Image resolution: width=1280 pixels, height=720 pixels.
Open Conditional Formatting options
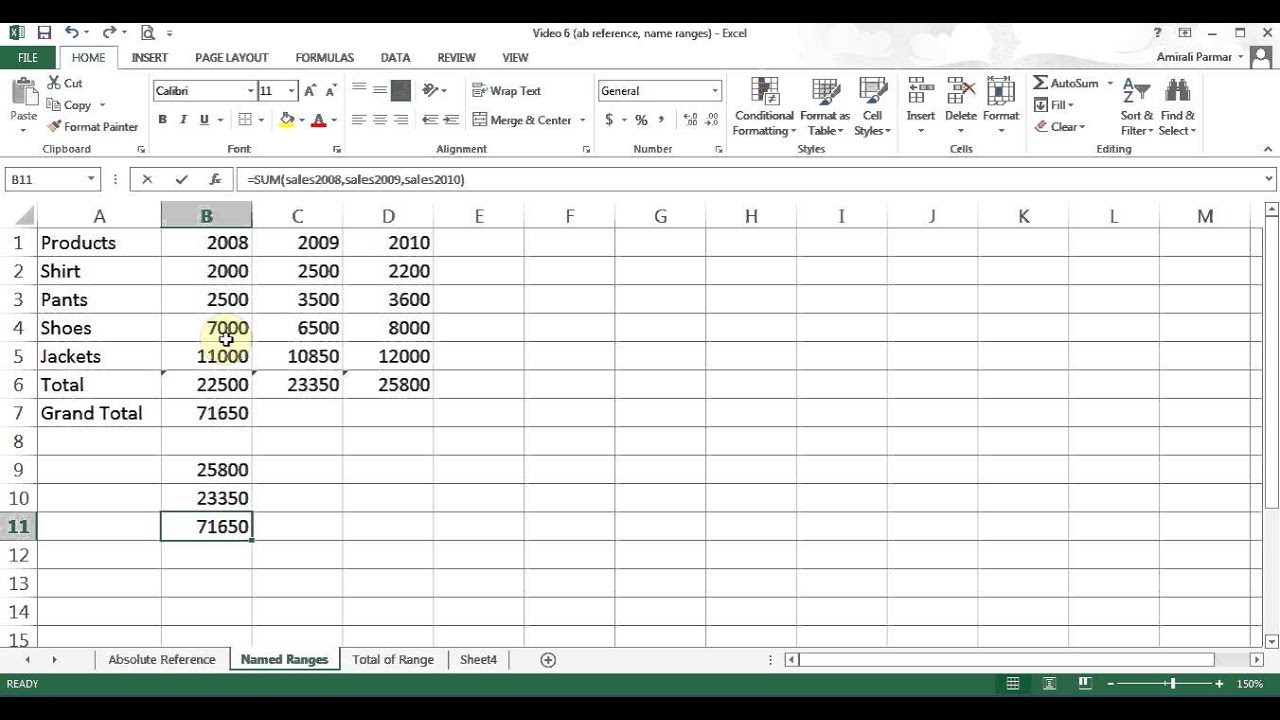764,107
